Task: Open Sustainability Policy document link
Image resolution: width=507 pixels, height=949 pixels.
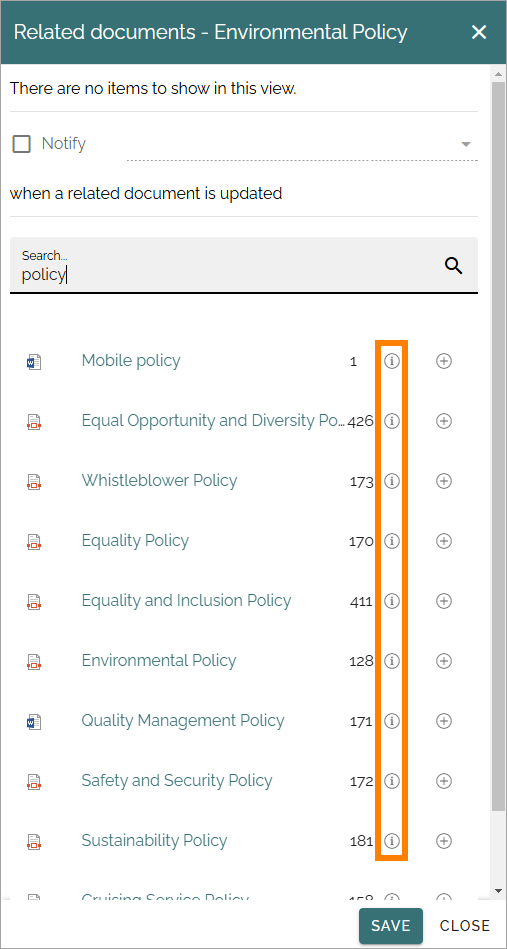Action: pyautogui.click(x=154, y=840)
